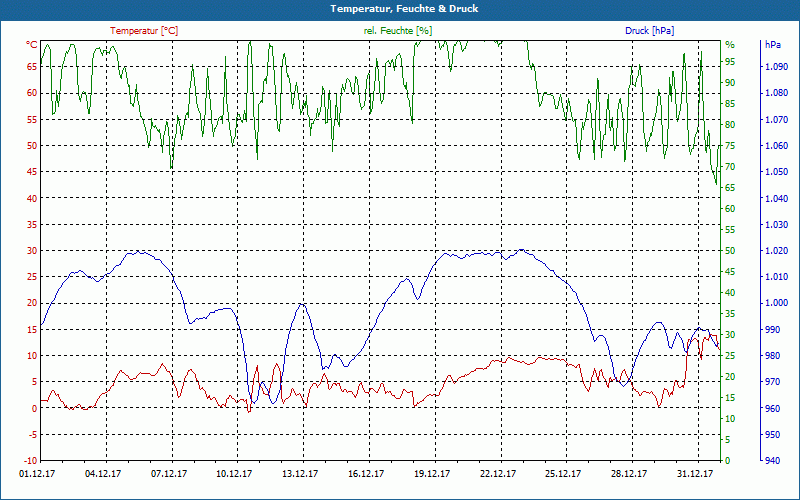Click the '01.12.17' date label
Image resolution: width=800 pixels, height=500 pixels.
[37, 474]
